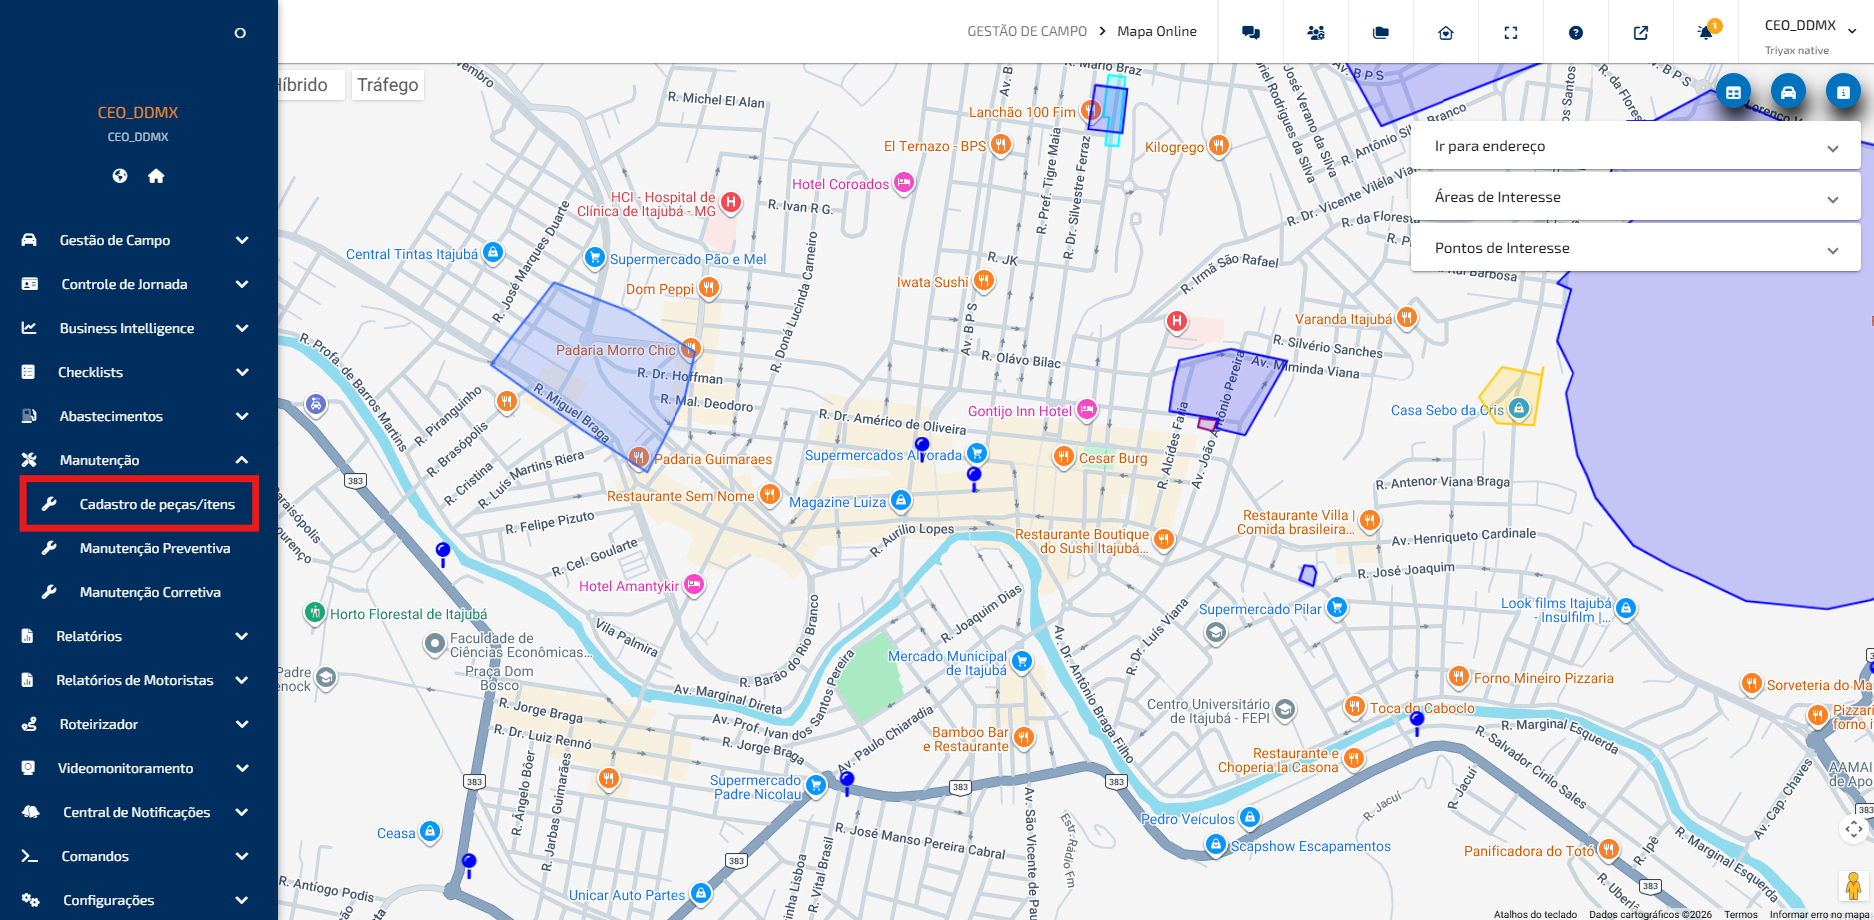Click the blue table grid floating button
Screen dimensions: 1874x920
click(x=1733, y=92)
